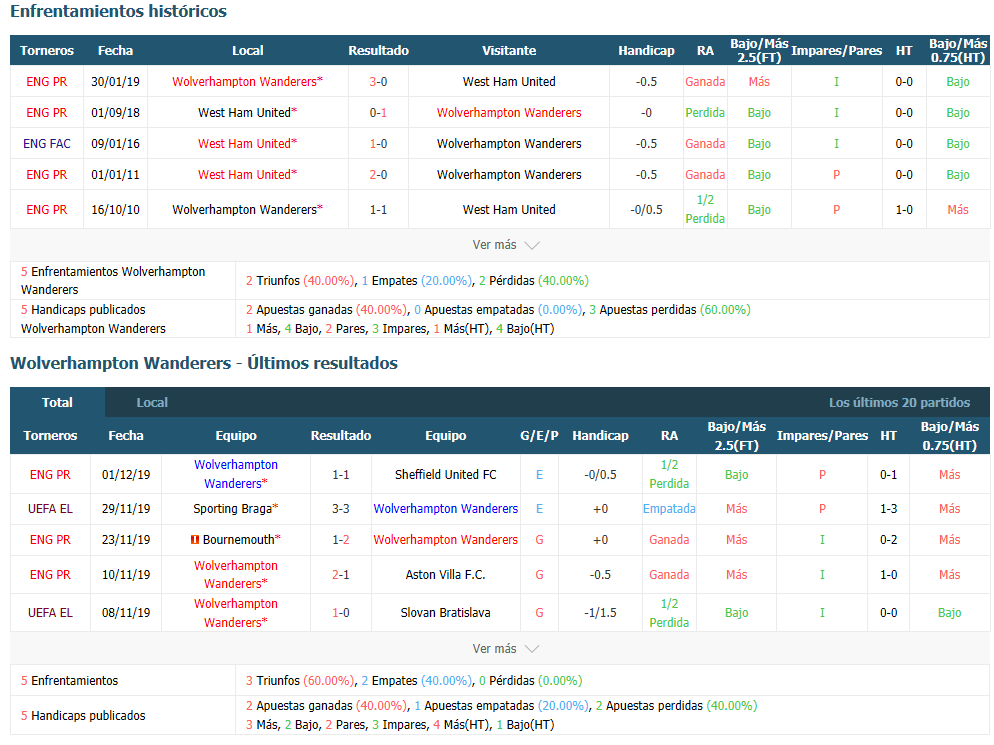
Task: Open ENG PR tournament on 01/12/19 row
Action: [50, 474]
